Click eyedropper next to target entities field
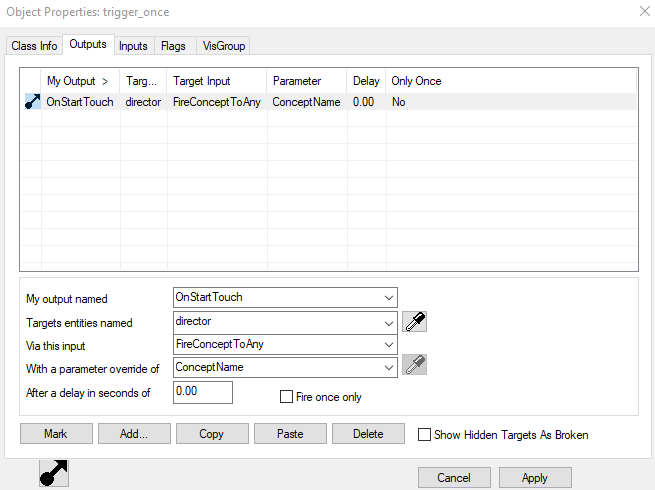 coord(414,321)
